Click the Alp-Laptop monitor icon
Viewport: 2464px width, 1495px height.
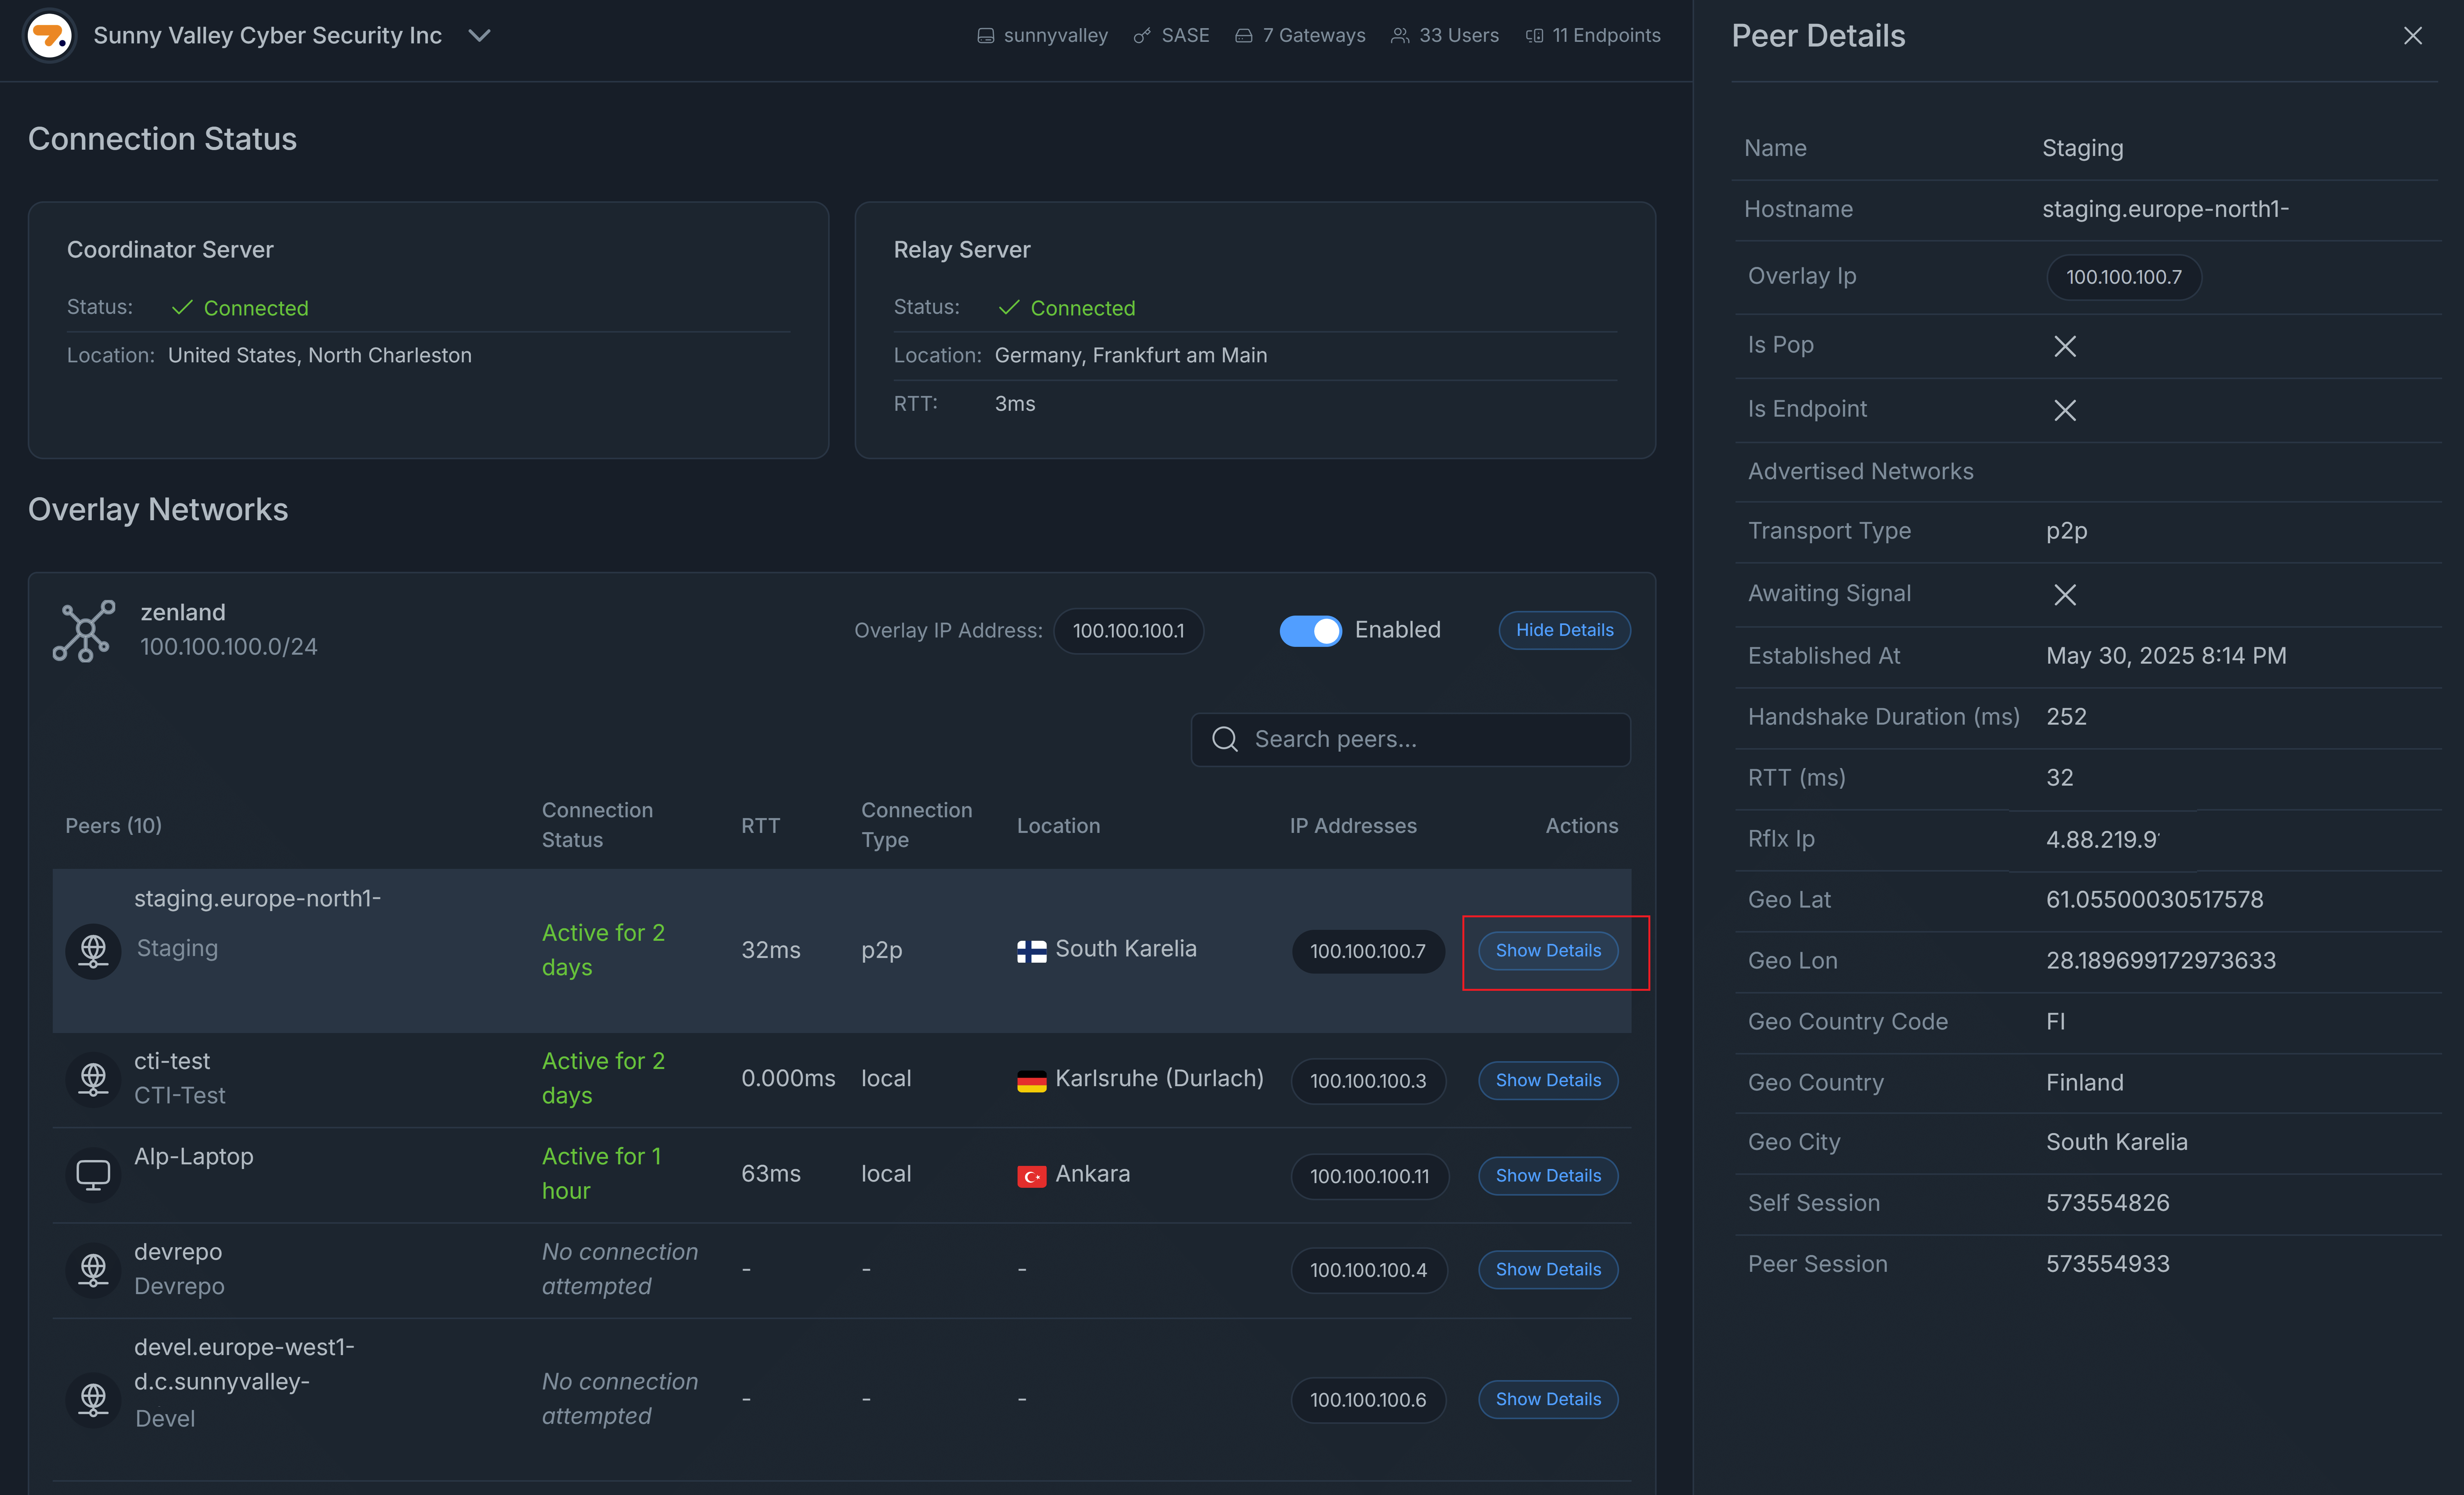(x=93, y=1175)
